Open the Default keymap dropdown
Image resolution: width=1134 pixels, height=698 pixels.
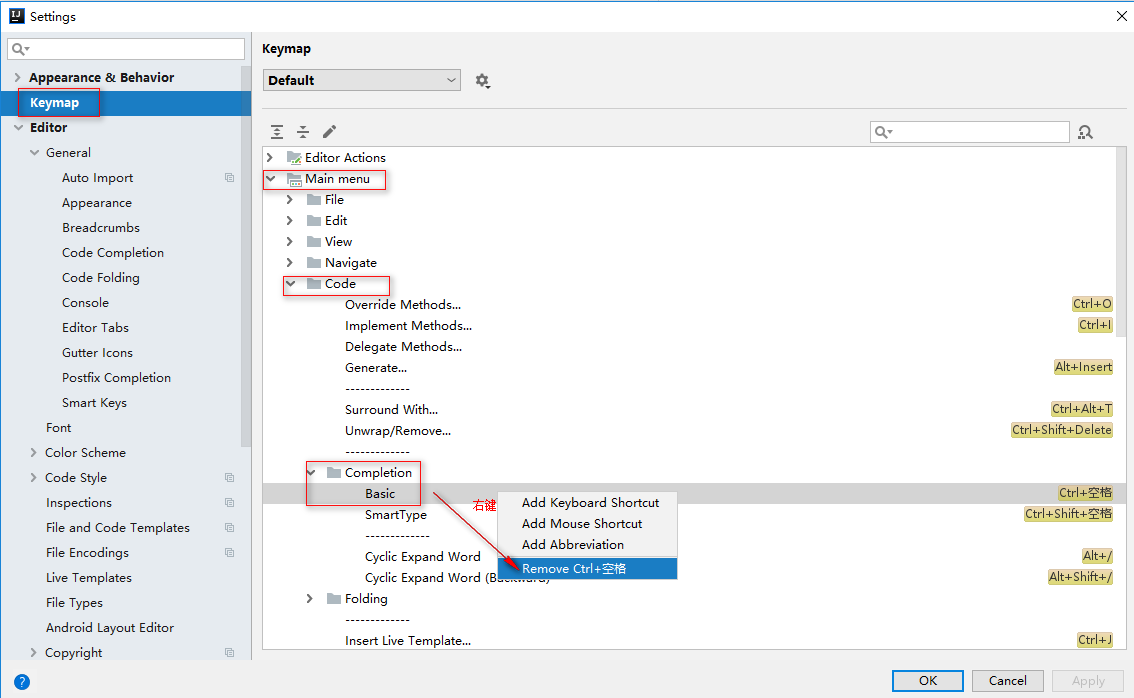pyautogui.click(x=362, y=80)
